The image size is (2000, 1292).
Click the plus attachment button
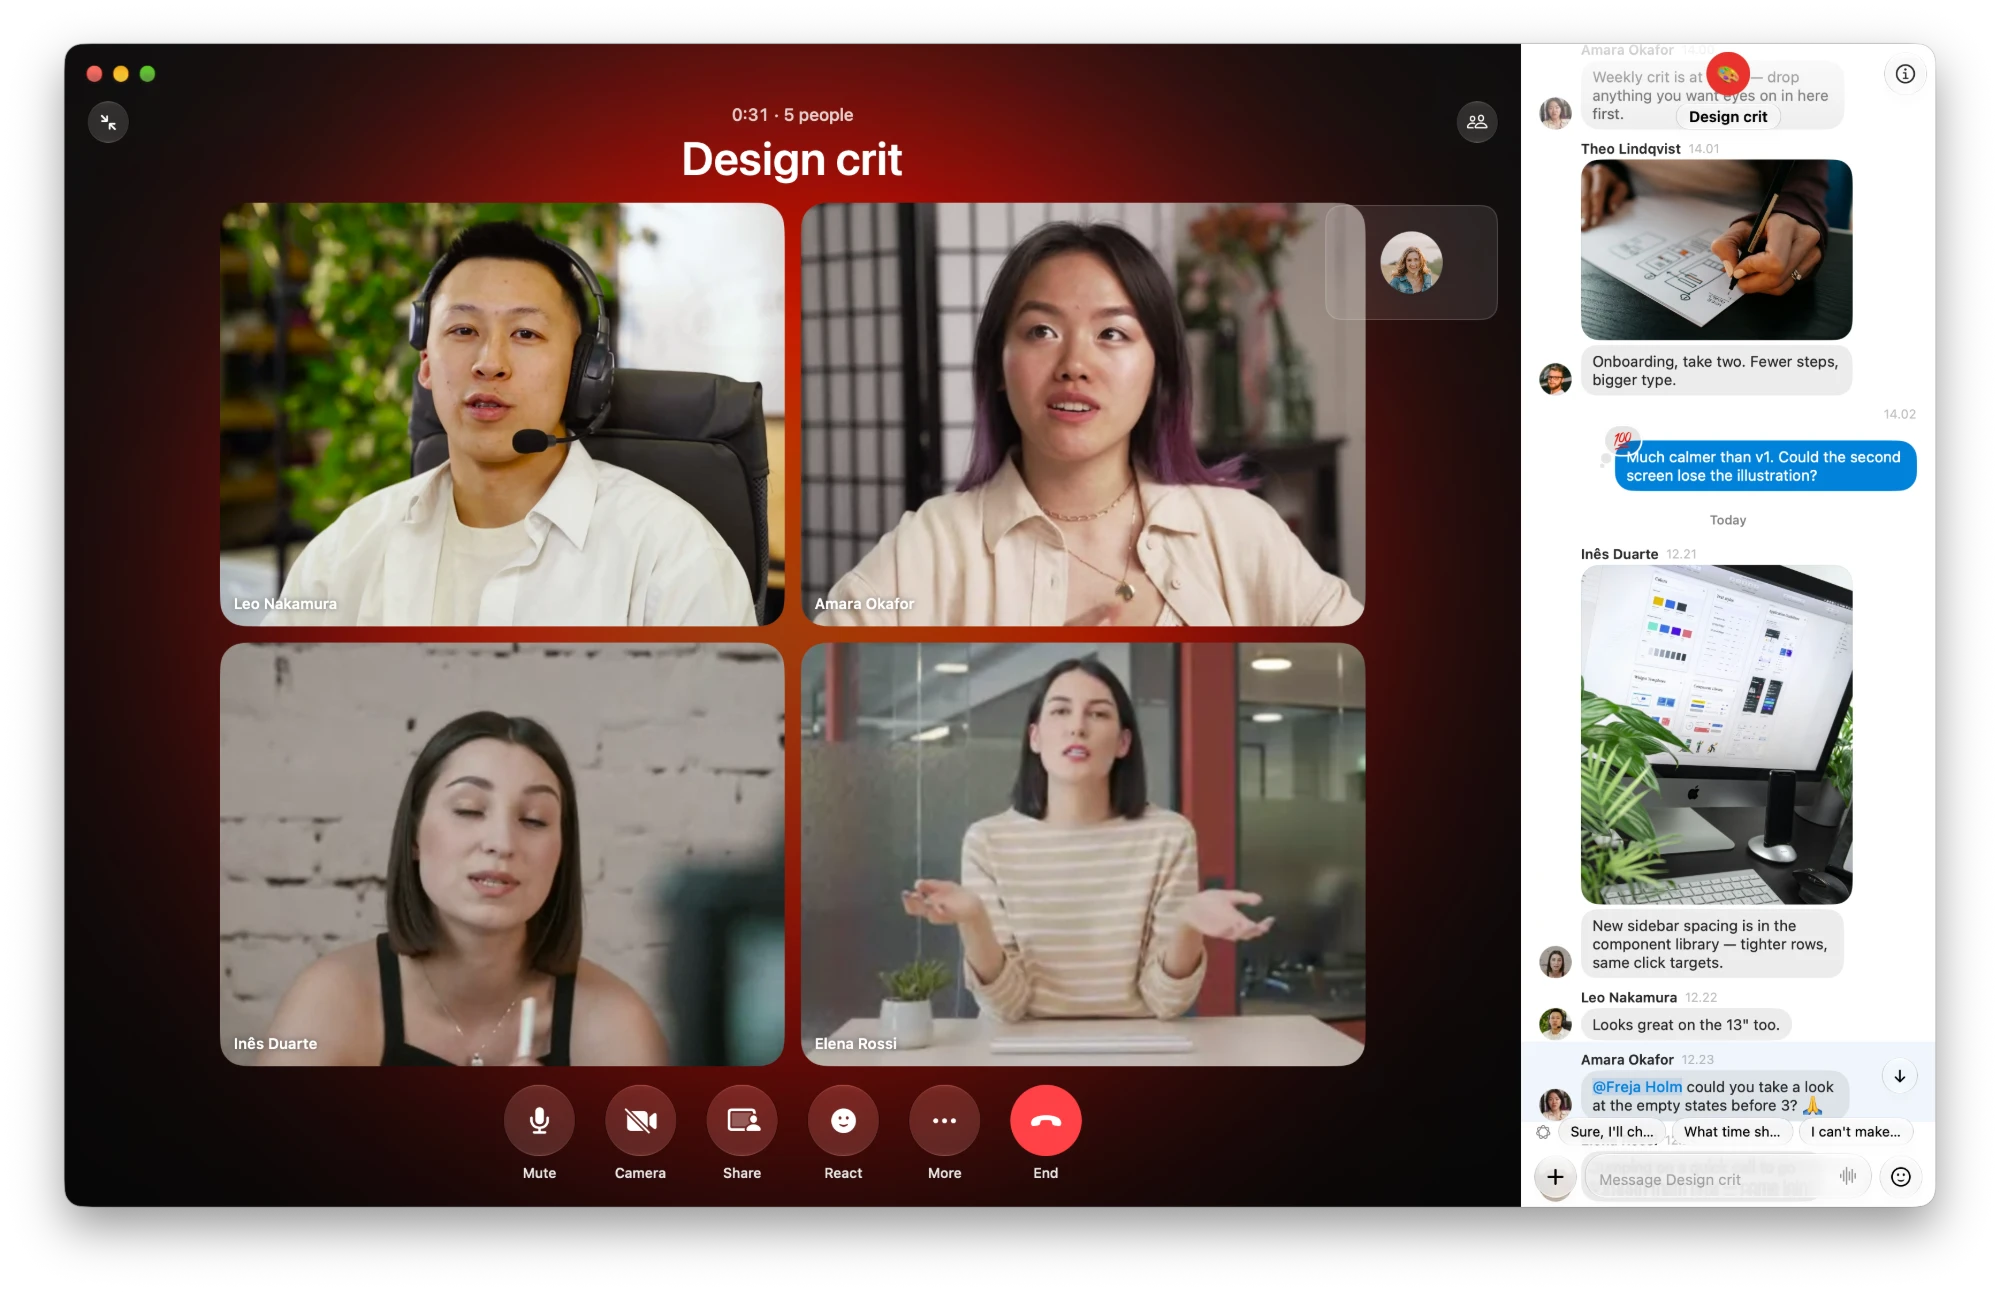click(x=1555, y=1177)
